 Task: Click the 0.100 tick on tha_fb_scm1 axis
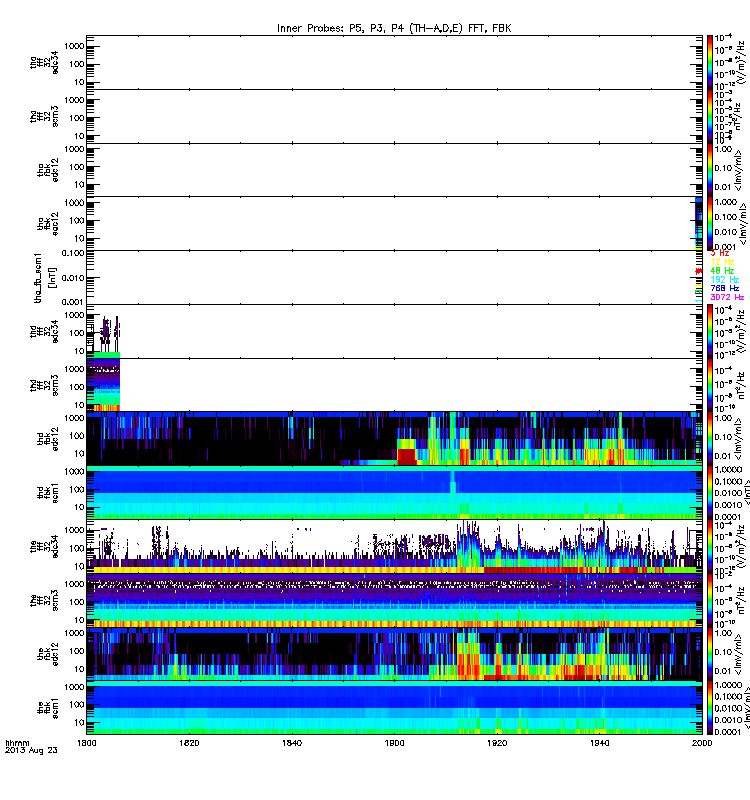[73, 254]
